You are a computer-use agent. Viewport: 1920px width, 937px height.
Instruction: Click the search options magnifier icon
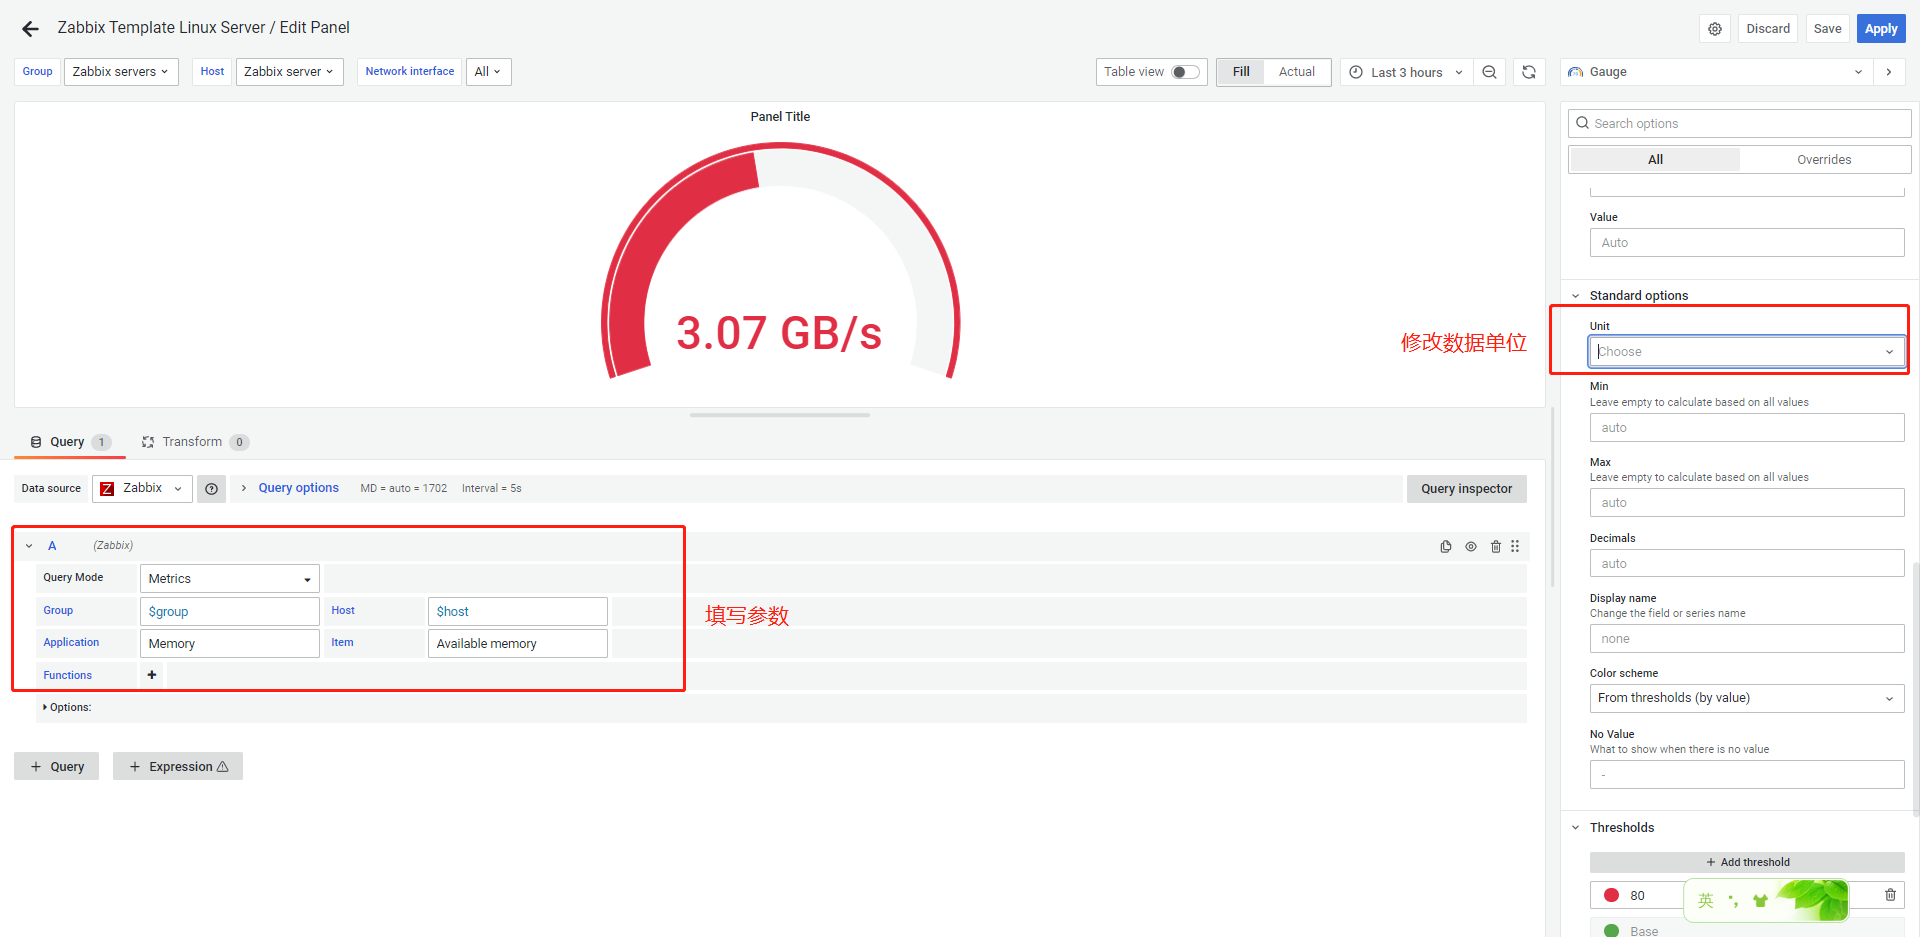coord(1582,123)
